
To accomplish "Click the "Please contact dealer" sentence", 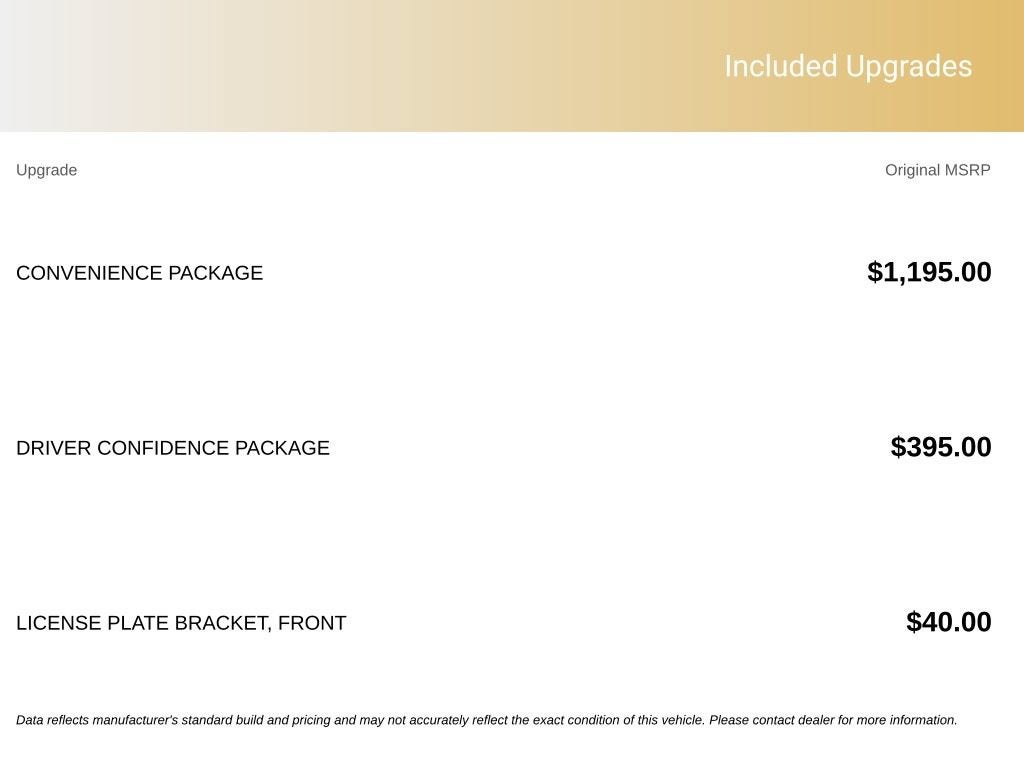I will [x=833, y=720].
